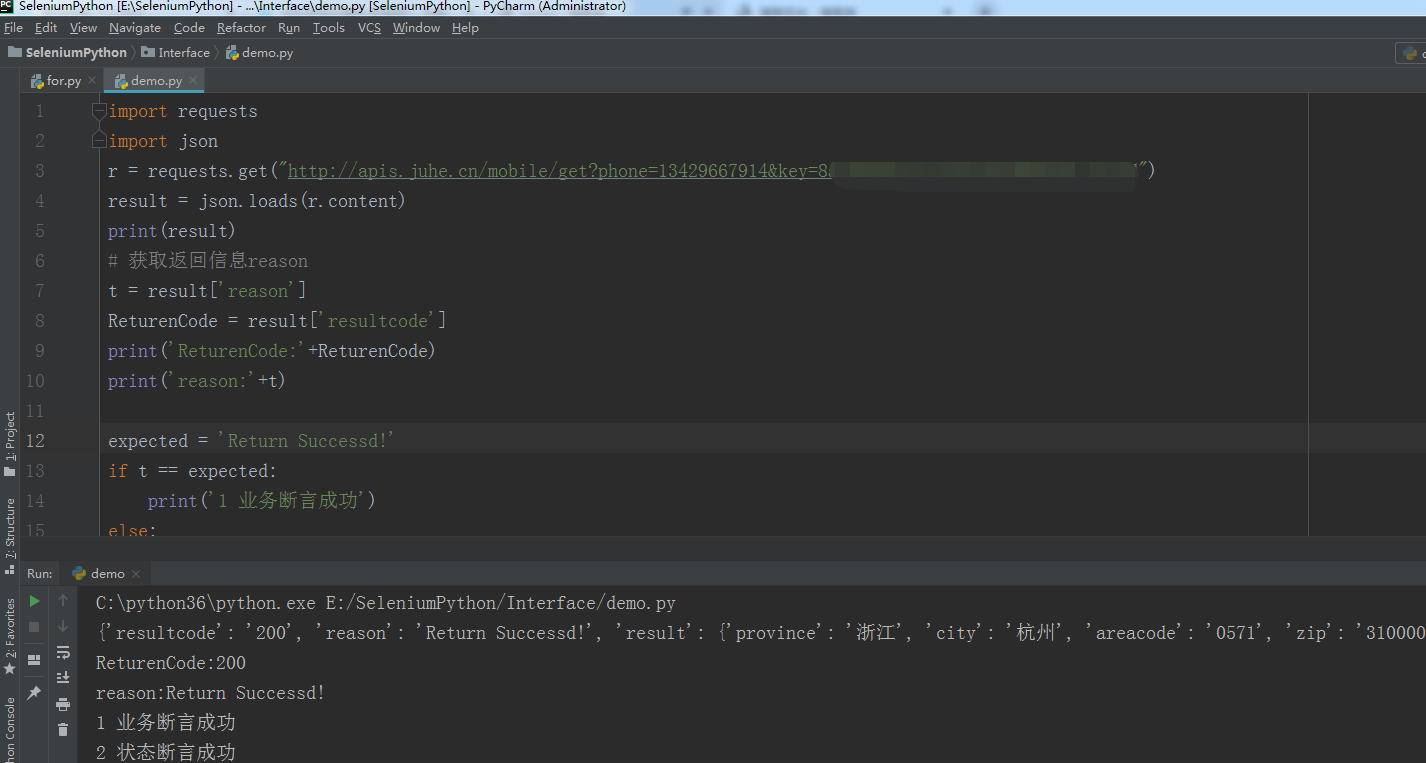Open the Refactor menu

[241, 28]
